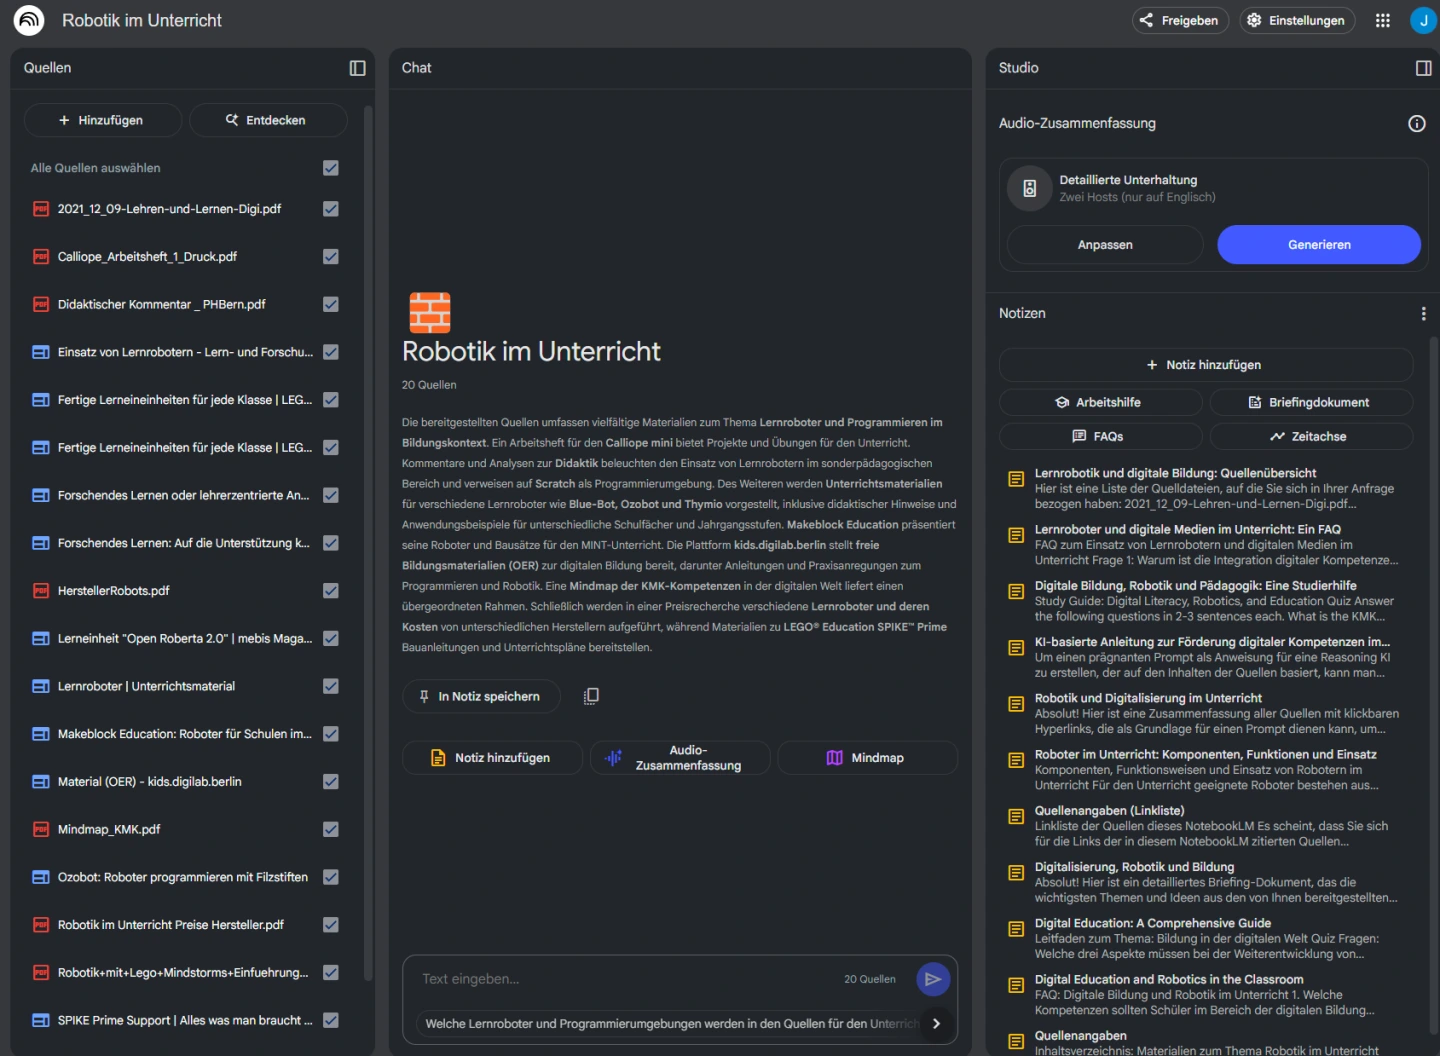Click the info icon beside Audio-Zusammenfassung

pos(1416,123)
